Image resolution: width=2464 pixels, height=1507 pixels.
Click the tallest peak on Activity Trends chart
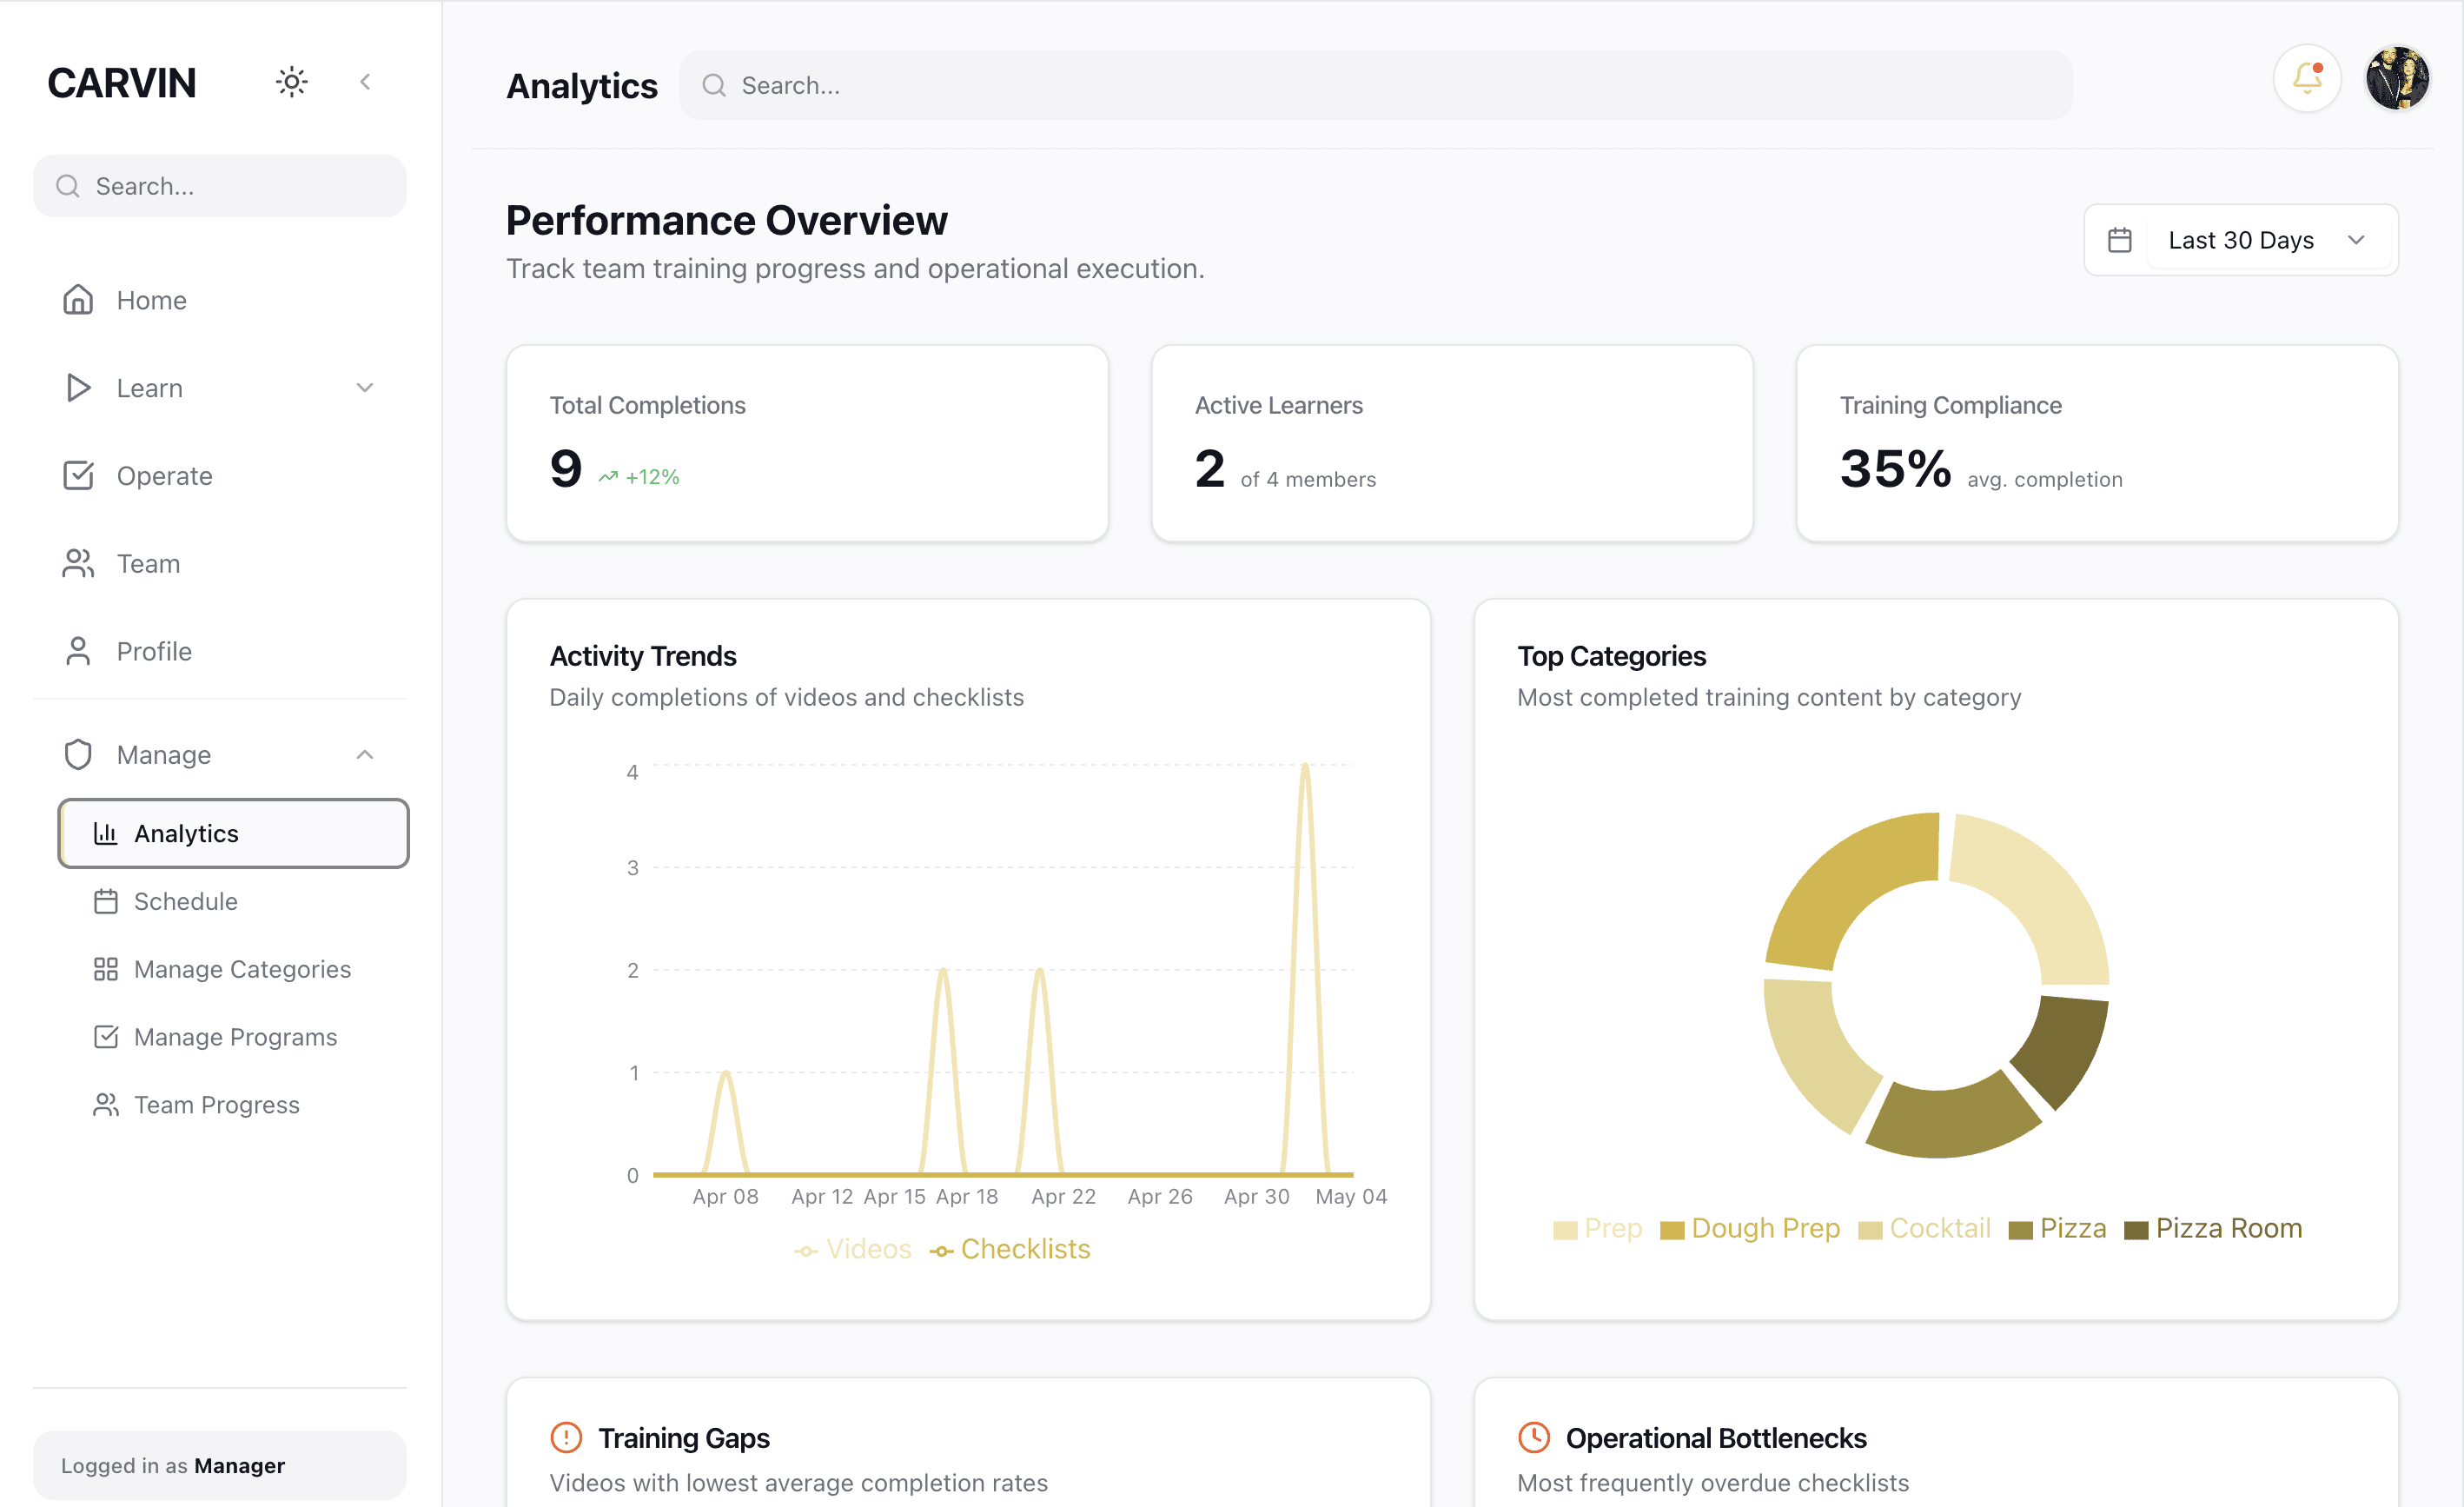coord(1305,766)
